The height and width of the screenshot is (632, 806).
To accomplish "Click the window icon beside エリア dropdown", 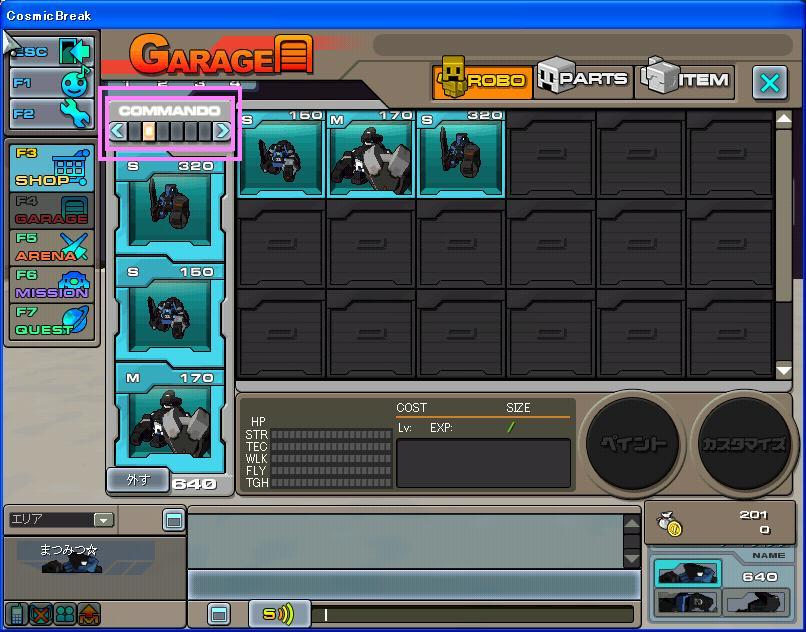I will 173,520.
